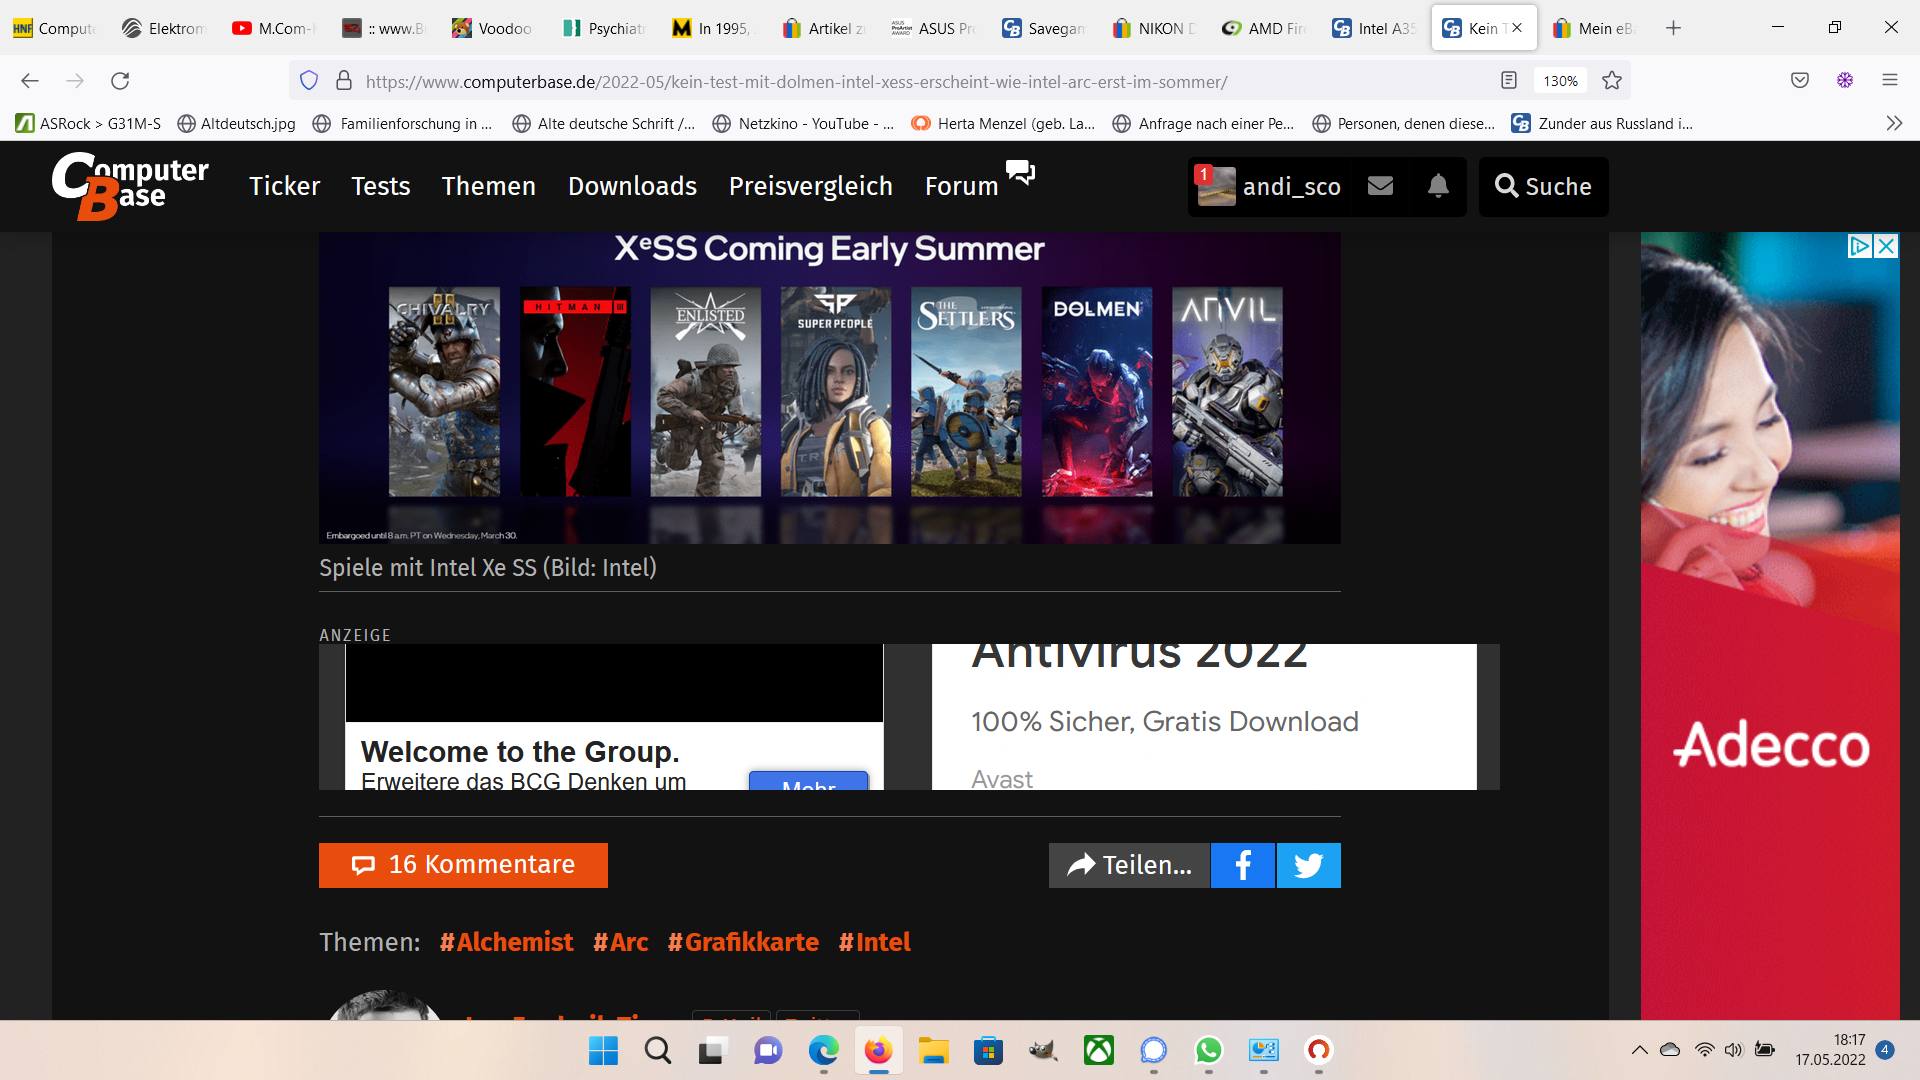This screenshot has width=1920, height=1080.
Task: Open the #Grafikkarte topic tag
Action: (x=743, y=943)
